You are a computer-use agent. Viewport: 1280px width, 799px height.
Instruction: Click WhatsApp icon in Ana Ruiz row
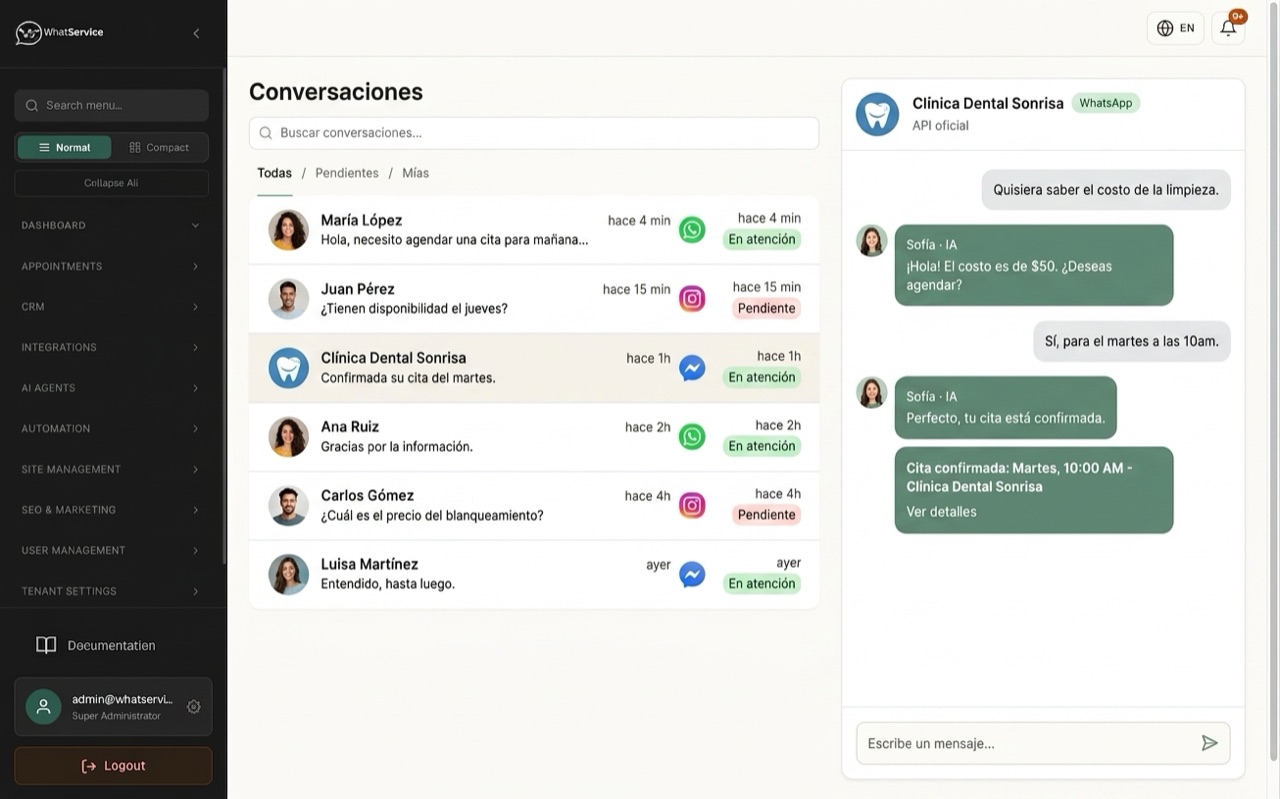pyautogui.click(x=692, y=437)
